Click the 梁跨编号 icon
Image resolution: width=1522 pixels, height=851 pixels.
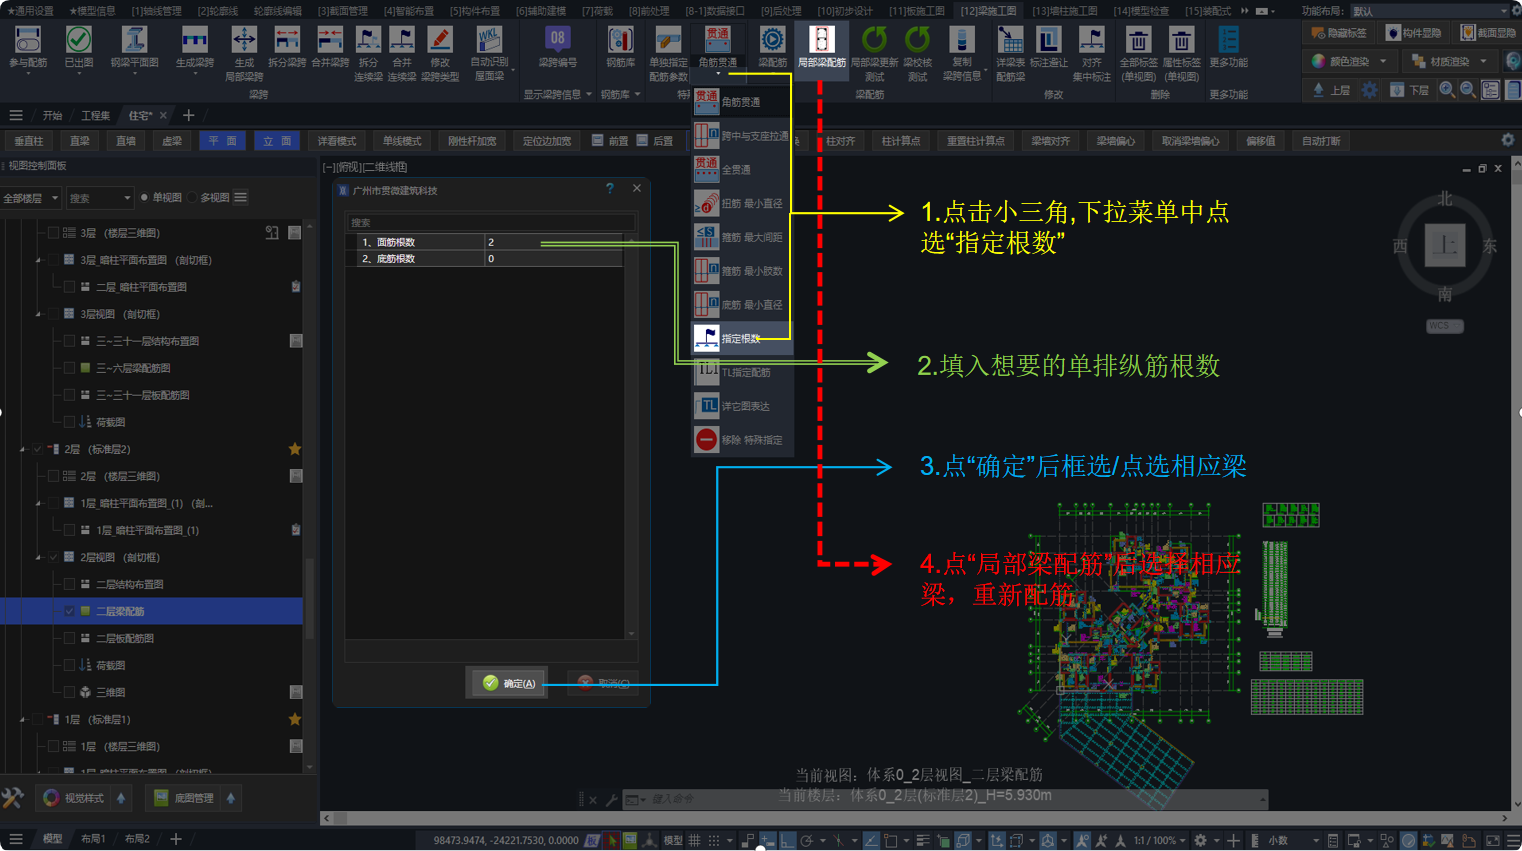pos(557,42)
